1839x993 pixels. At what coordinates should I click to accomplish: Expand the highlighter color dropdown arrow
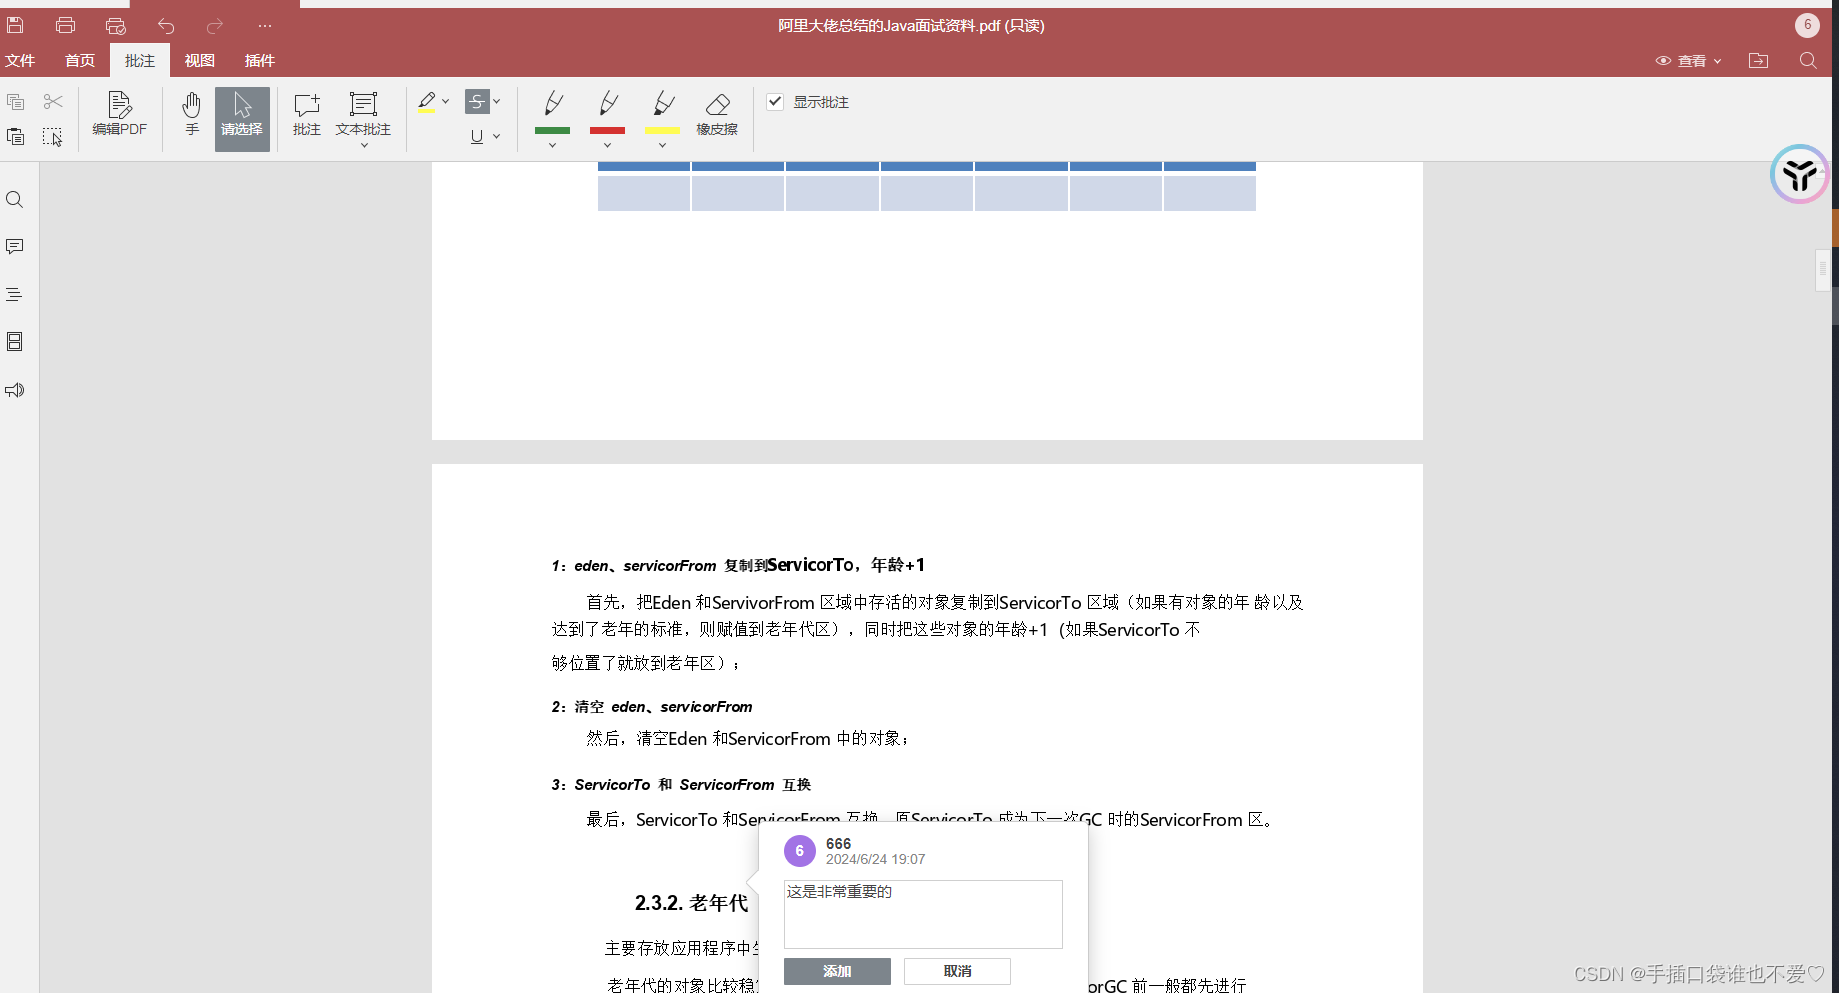coord(446,101)
